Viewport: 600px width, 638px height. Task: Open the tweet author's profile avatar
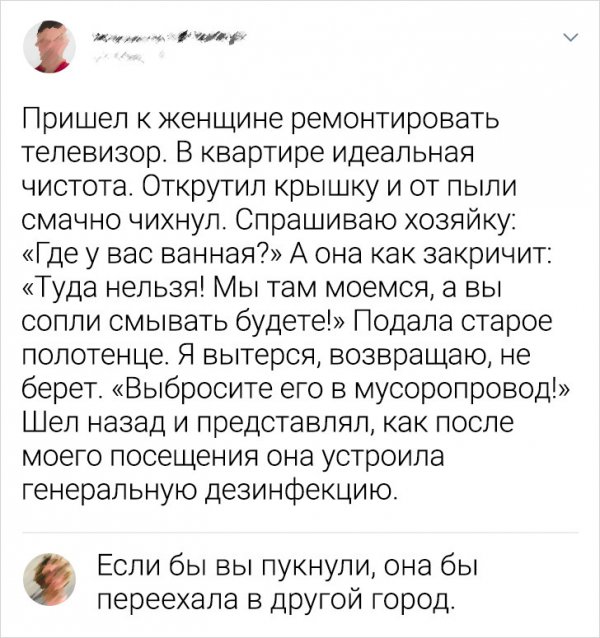click(x=46, y=46)
